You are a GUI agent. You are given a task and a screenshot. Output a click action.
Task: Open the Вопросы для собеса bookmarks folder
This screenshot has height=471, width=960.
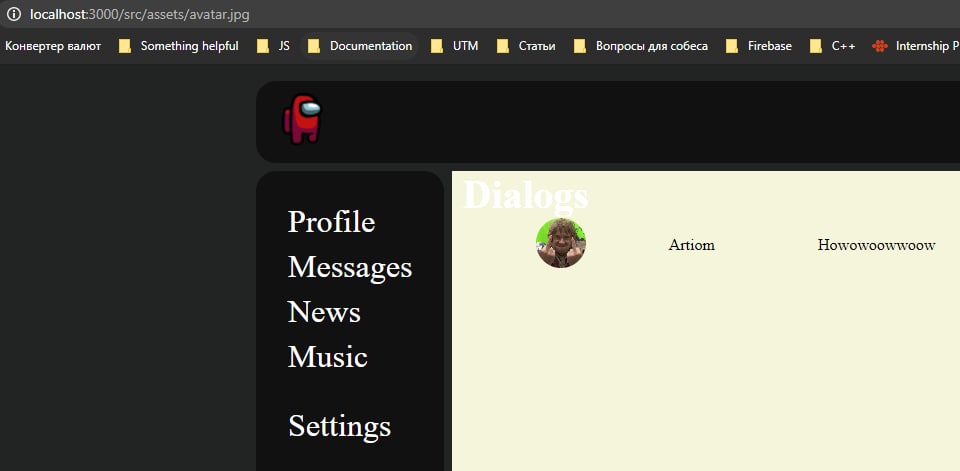point(640,46)
